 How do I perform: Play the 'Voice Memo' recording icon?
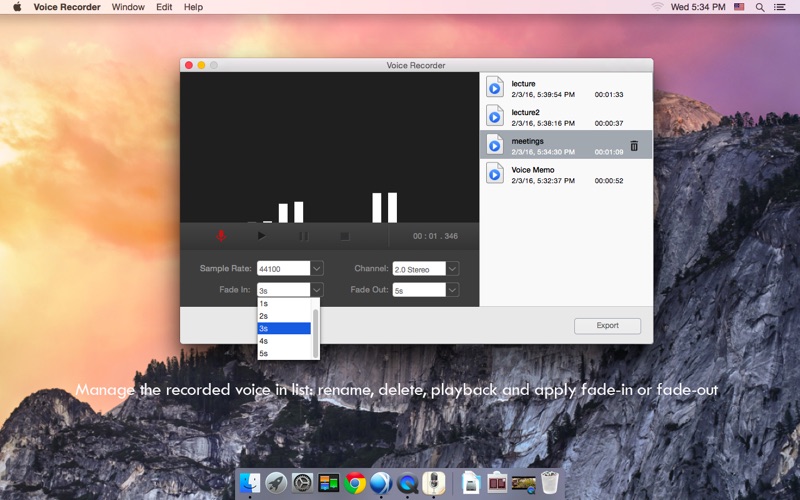click(x=494, y=173)
